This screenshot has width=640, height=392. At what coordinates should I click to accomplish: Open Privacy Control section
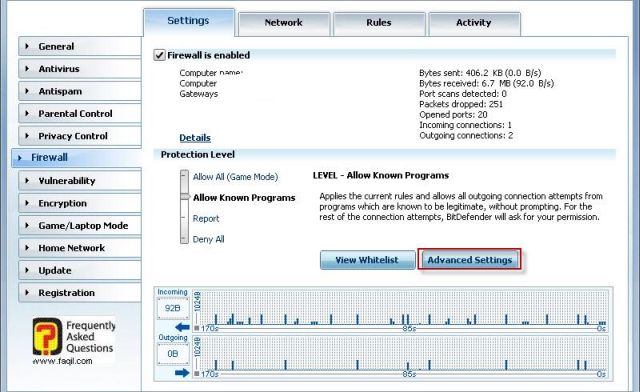pyautogui.click(x=80, y=136)
